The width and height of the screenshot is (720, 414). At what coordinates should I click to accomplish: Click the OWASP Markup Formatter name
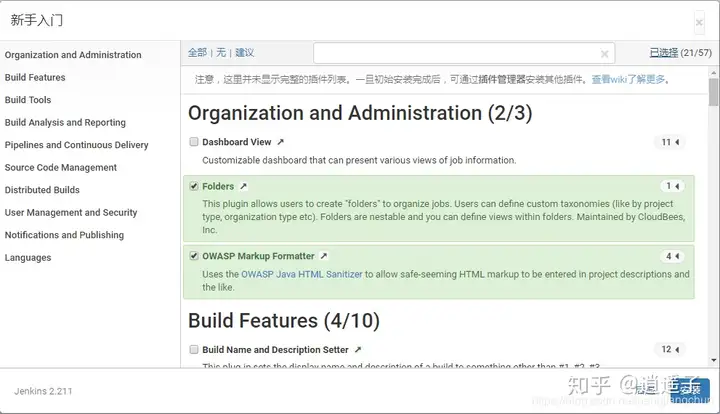[259, 256]
